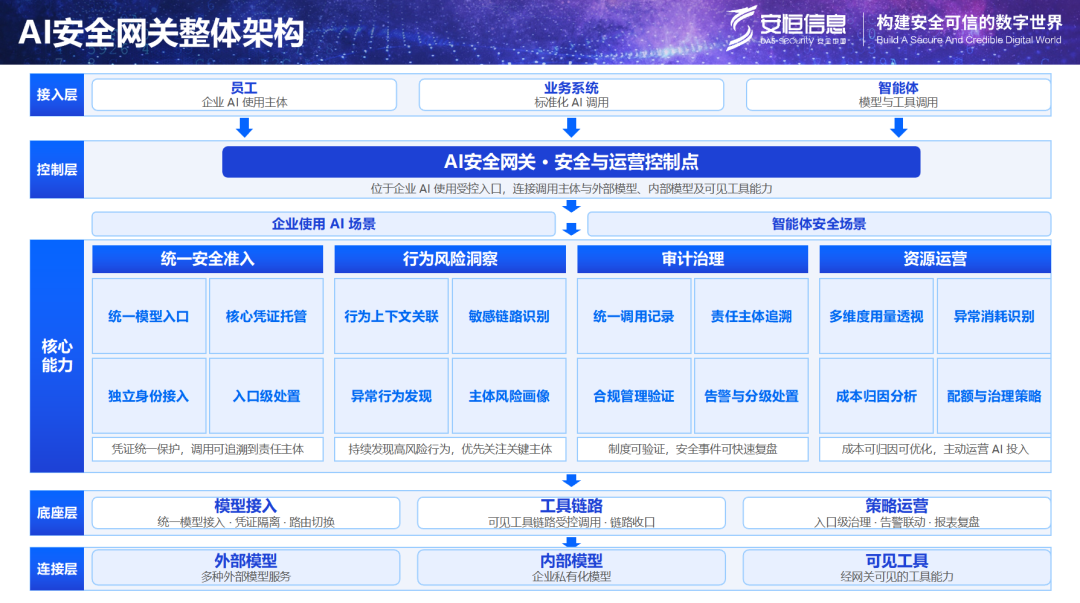Click the down arrow below 员工 box
Image resolution: width=1080 pixels, height=603 pixels.
tap(245, 127)
